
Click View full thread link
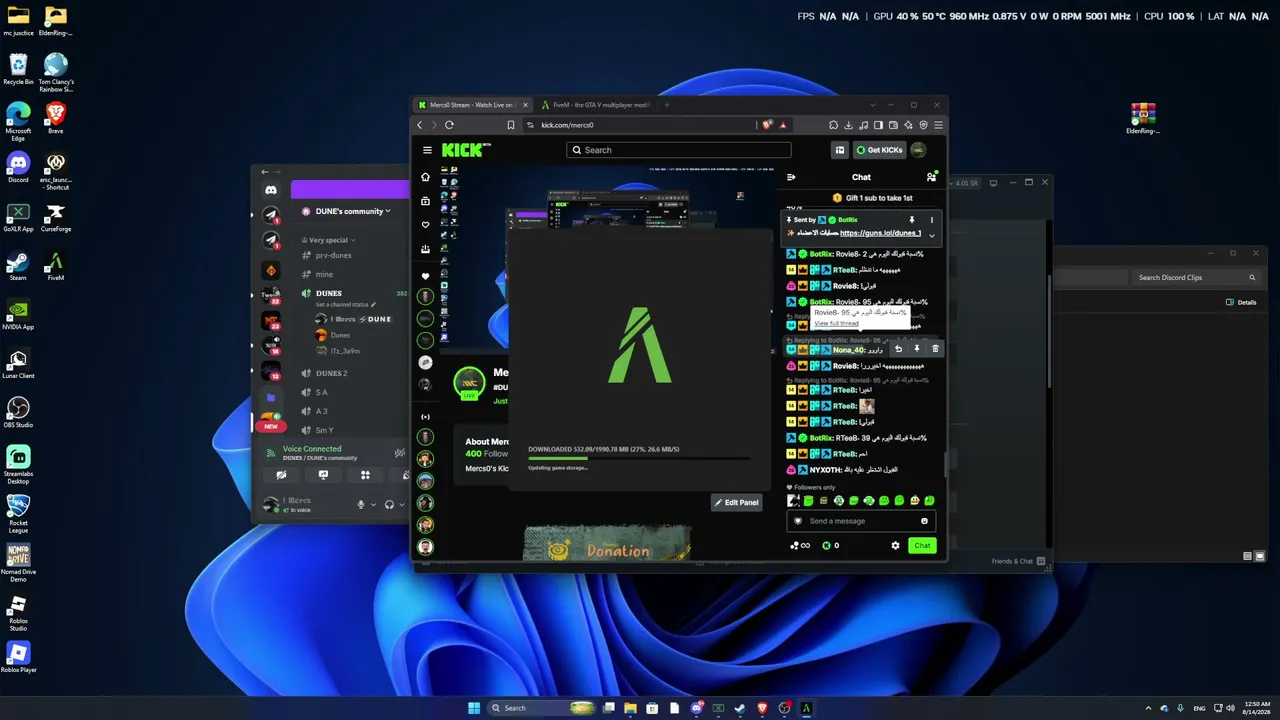point(836,324)
